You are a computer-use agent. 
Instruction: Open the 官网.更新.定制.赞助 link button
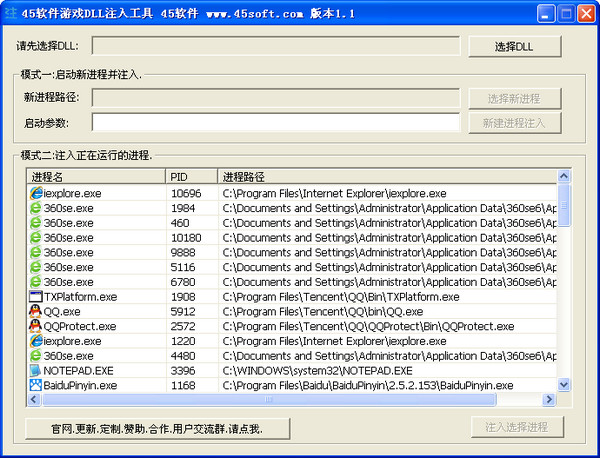pyautogui.click(x=157, y=429)
